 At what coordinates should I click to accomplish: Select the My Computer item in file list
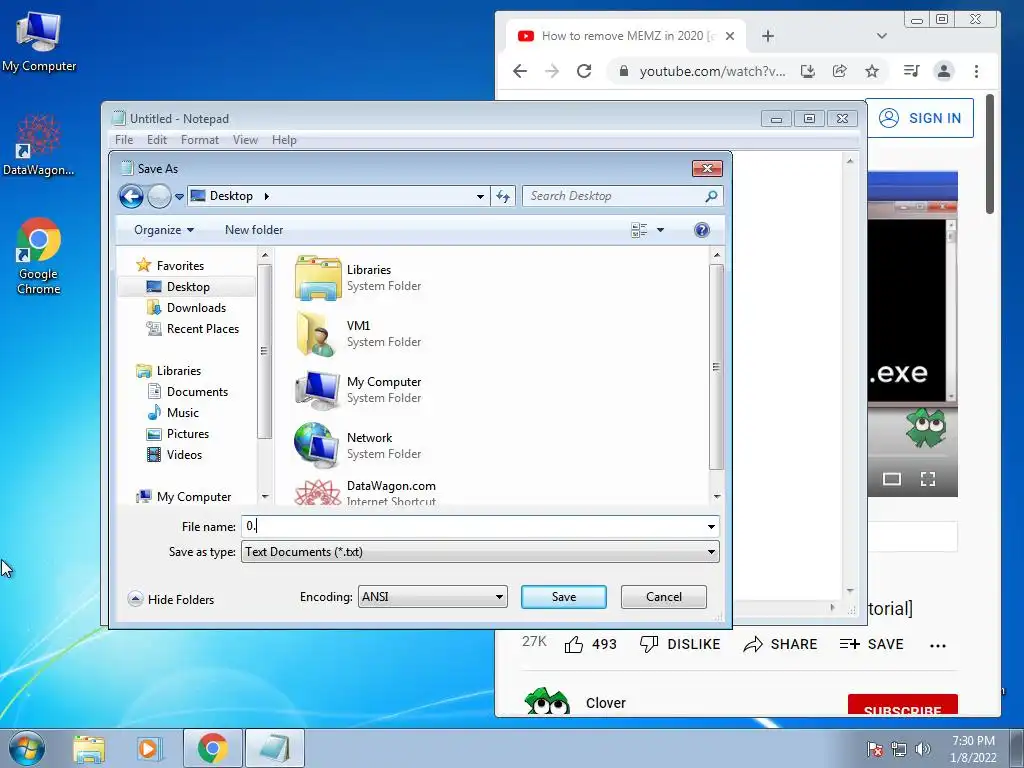358,390
